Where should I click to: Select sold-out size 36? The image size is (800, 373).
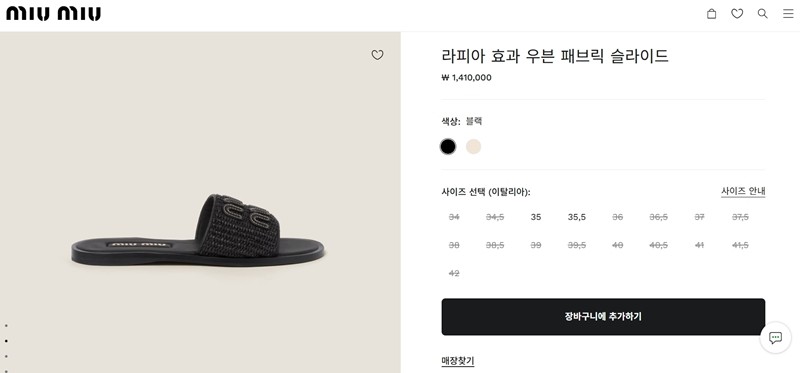coord(617,217)
